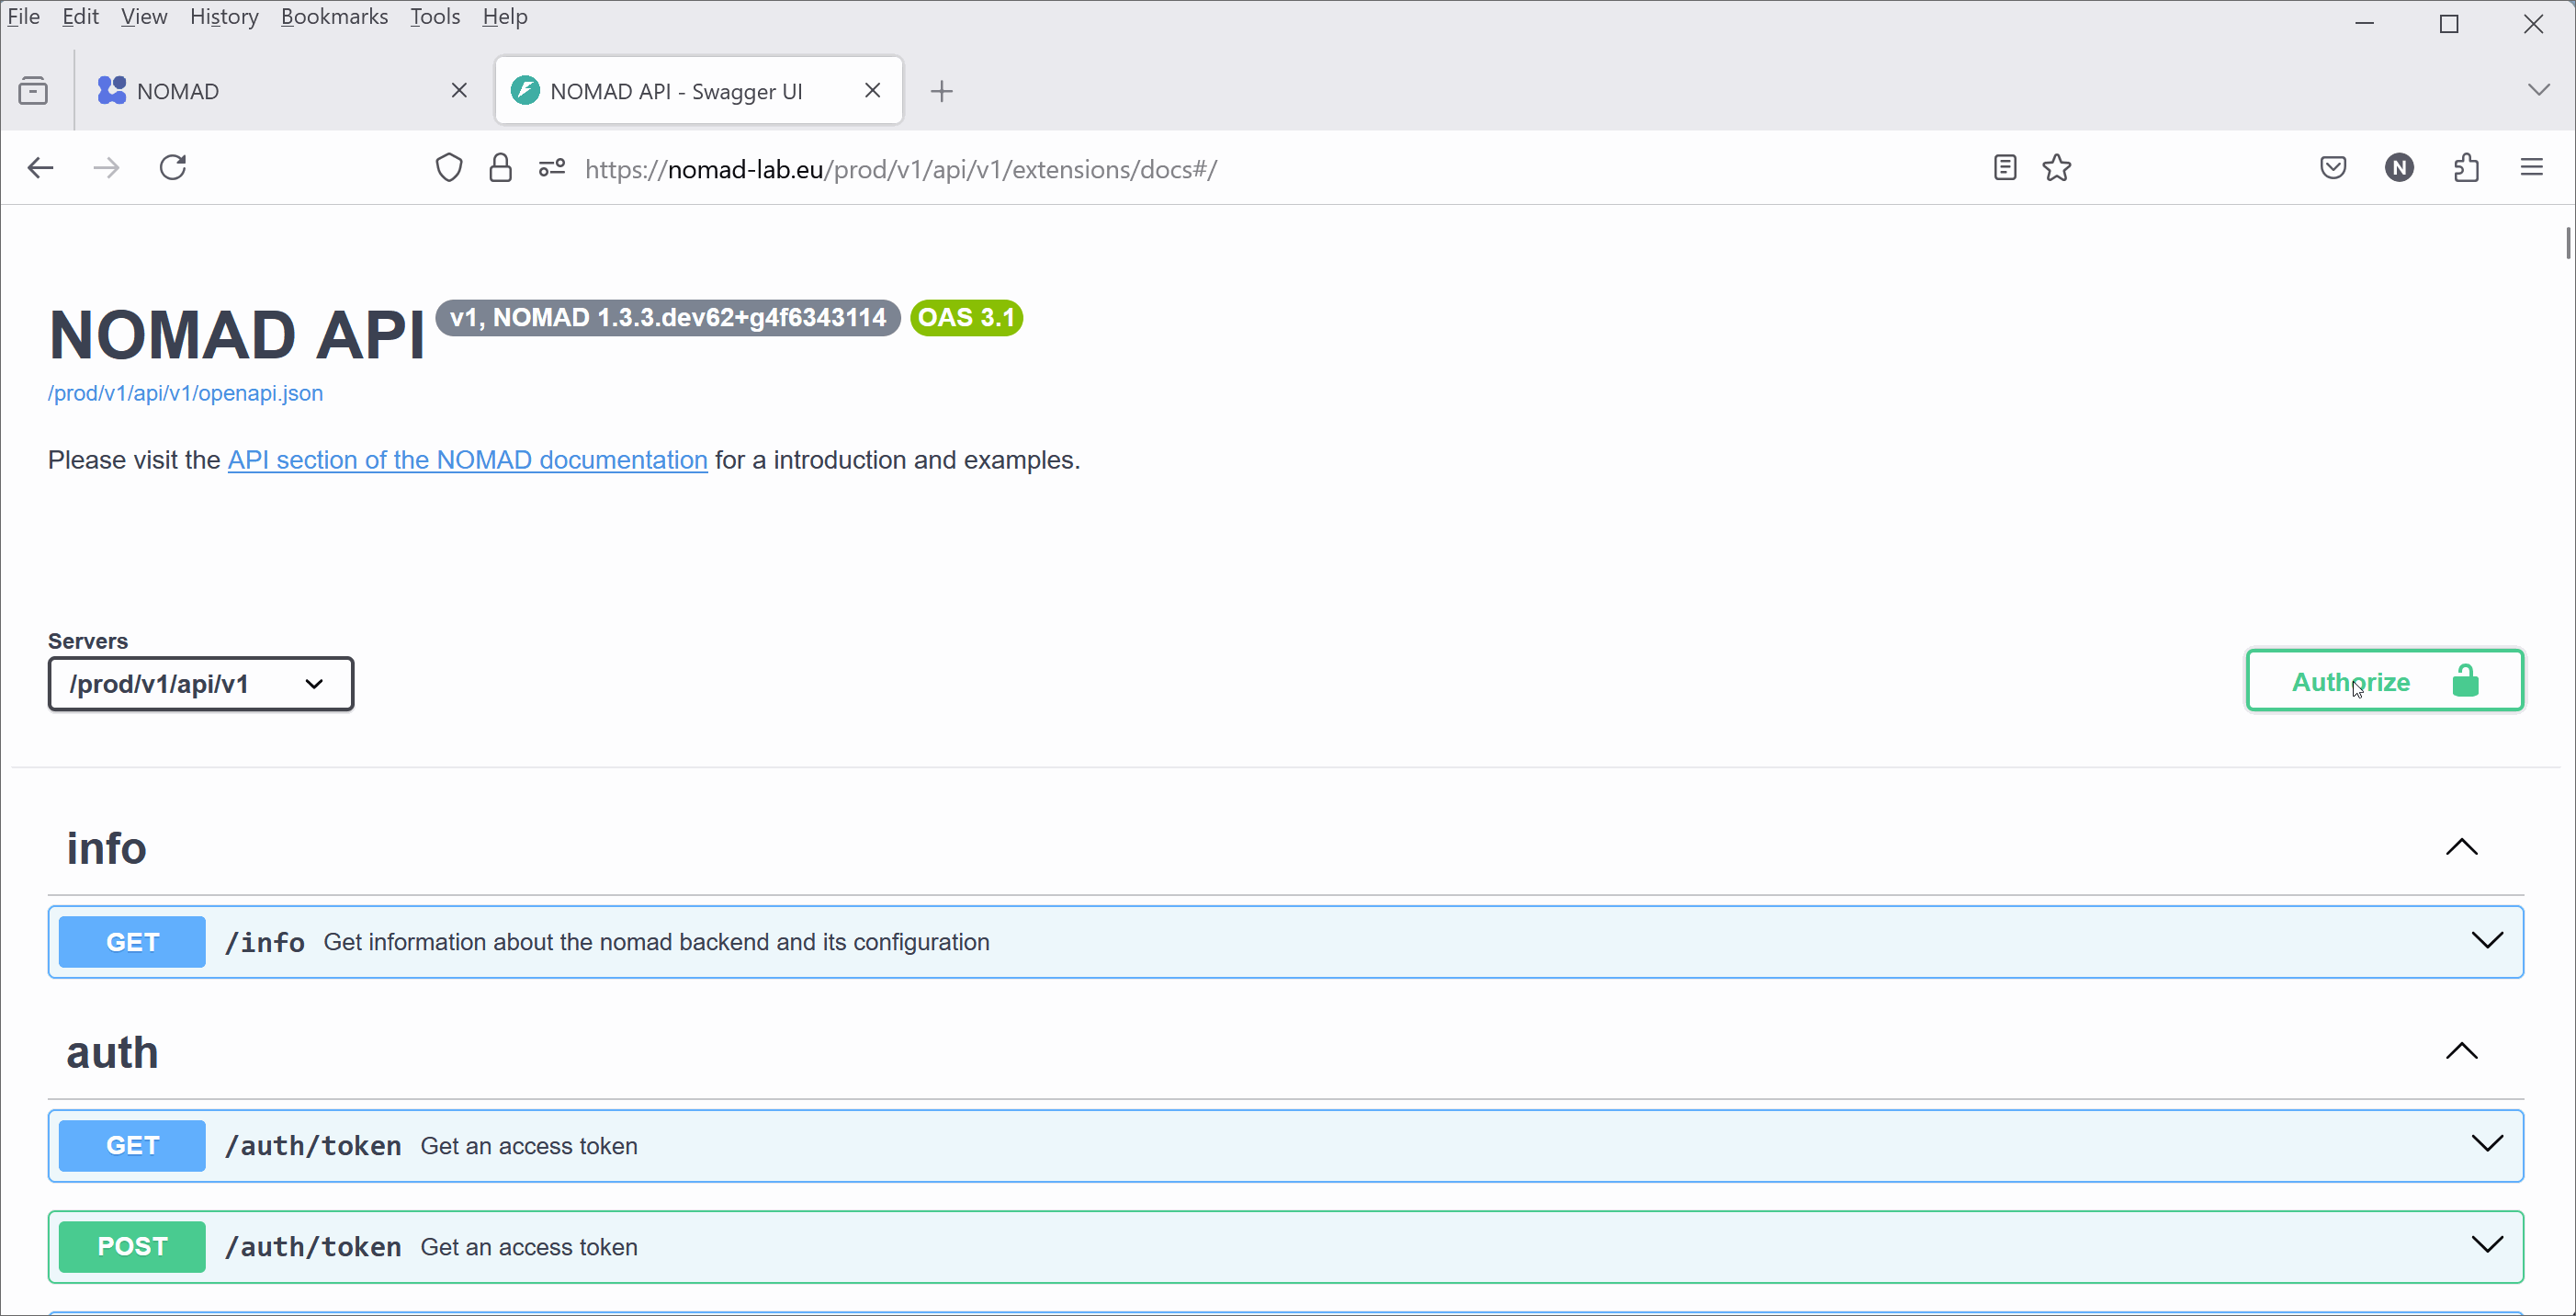Open the Servers dropdown /prod/v1/api/v1
Image resolution: width=2576 pixels, height=1316 pixels.
(201, 684)
